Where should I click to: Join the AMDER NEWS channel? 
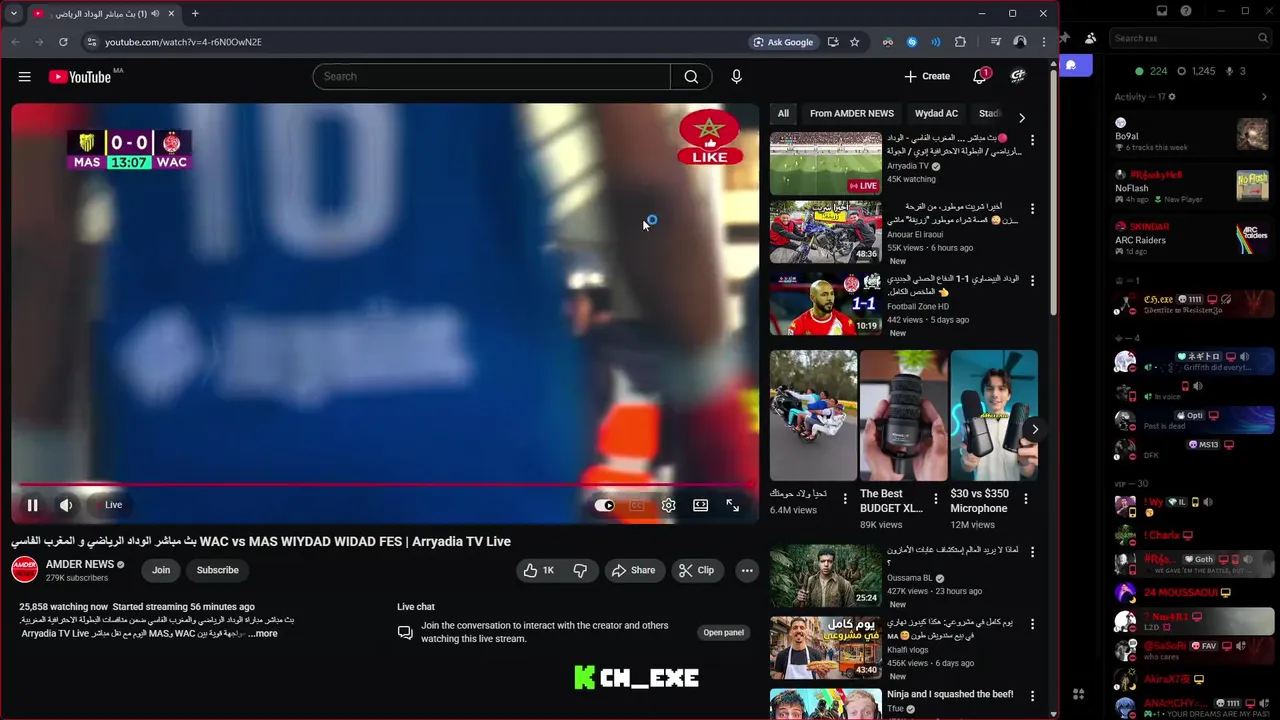click(161, 570)
